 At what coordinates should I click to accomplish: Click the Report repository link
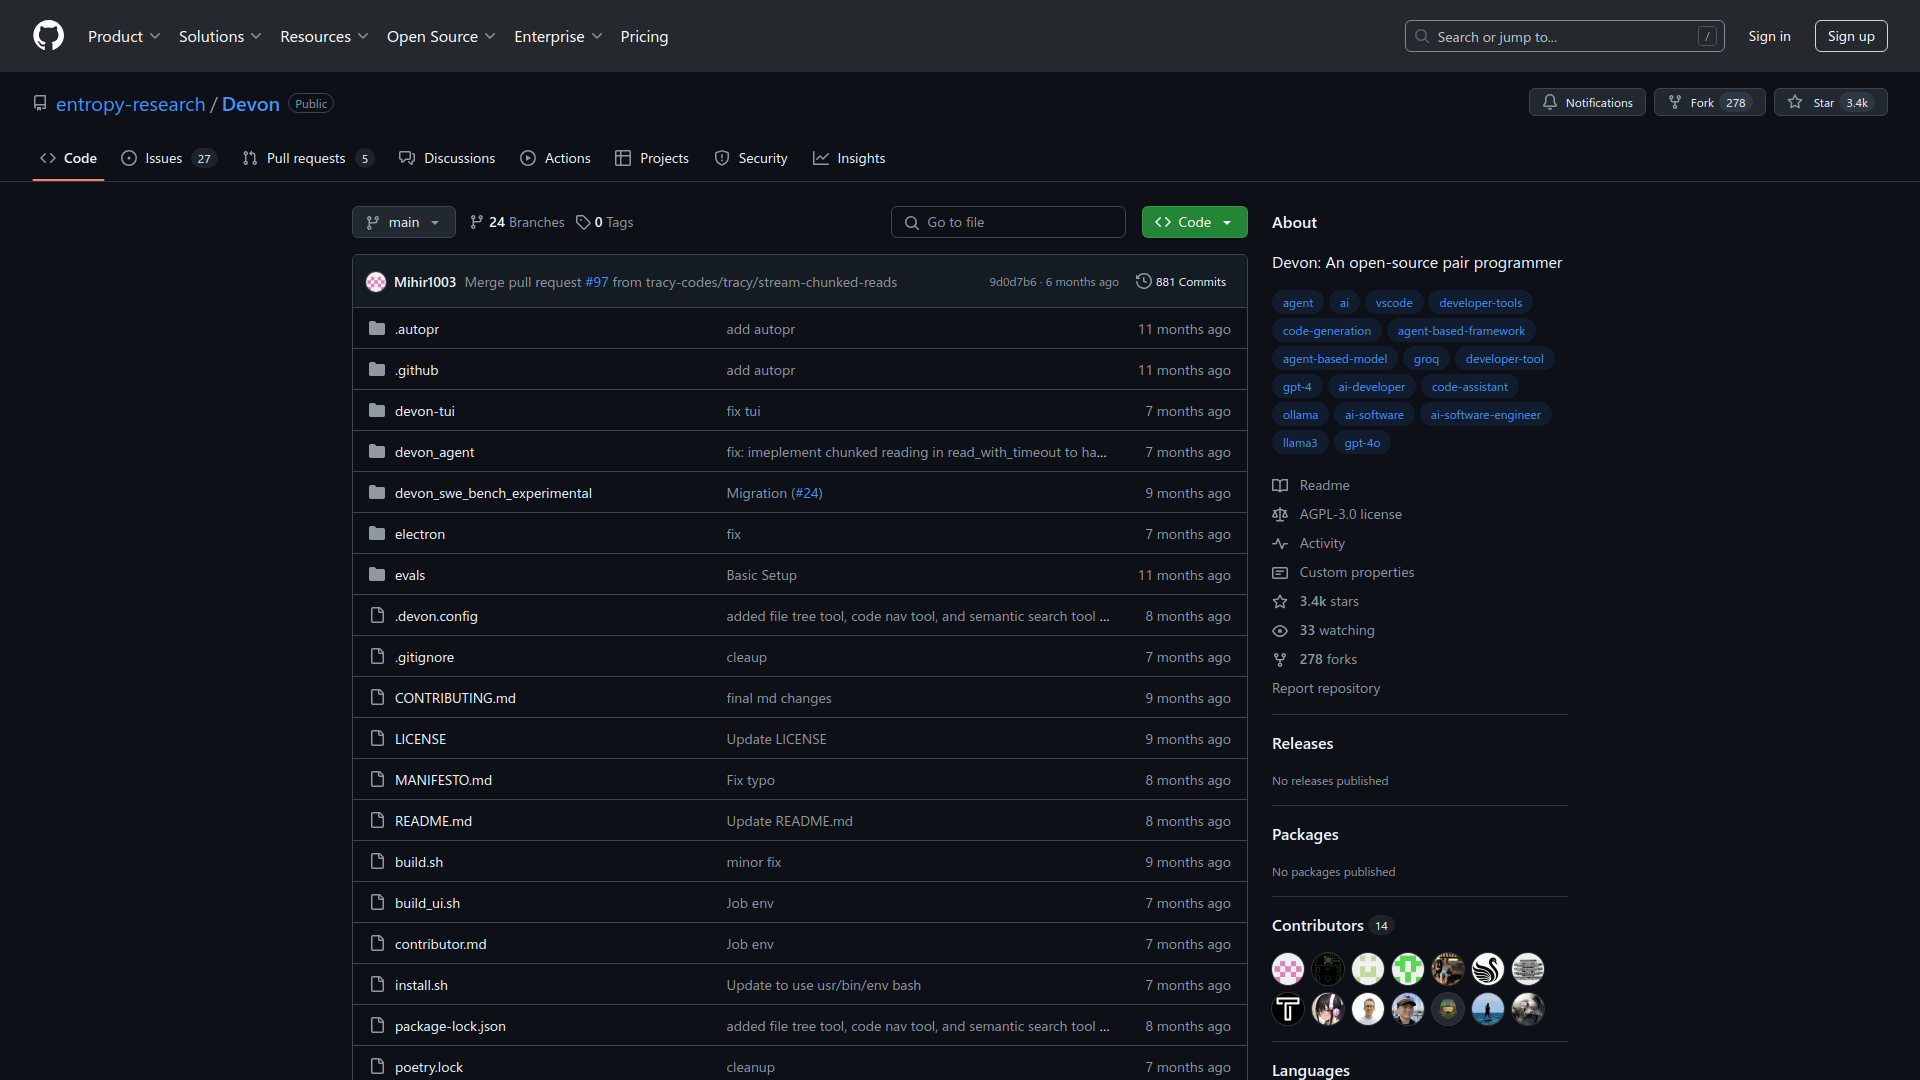[1326, 688]
